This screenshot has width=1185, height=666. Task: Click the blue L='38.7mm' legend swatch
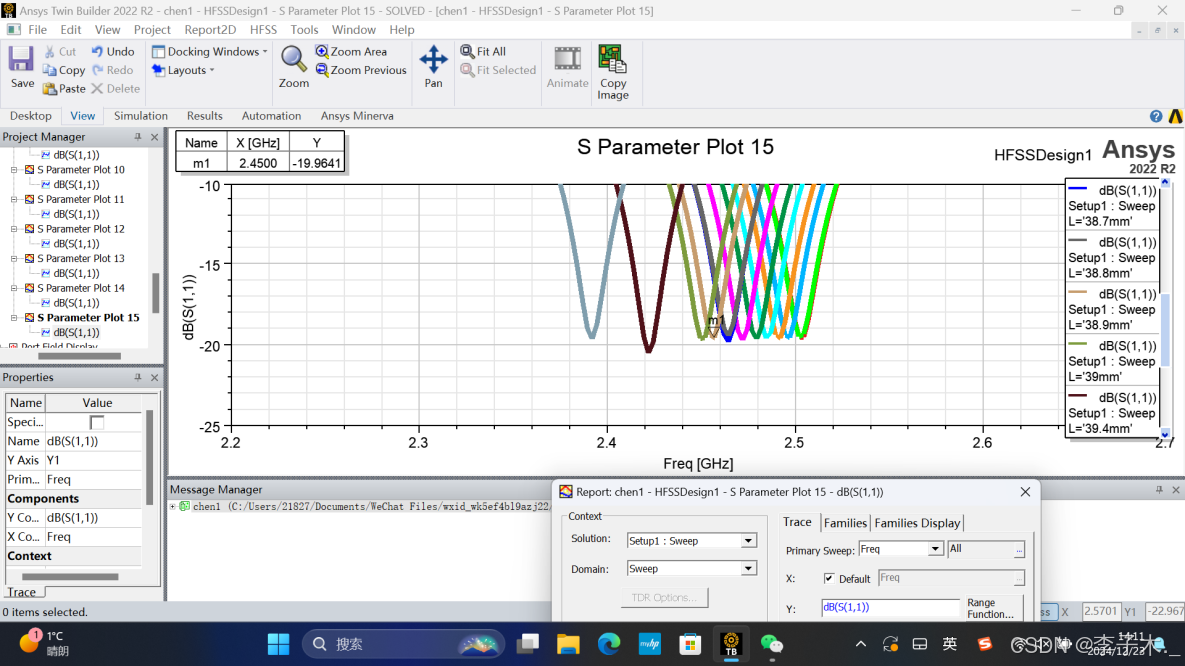coord(1078,189)
